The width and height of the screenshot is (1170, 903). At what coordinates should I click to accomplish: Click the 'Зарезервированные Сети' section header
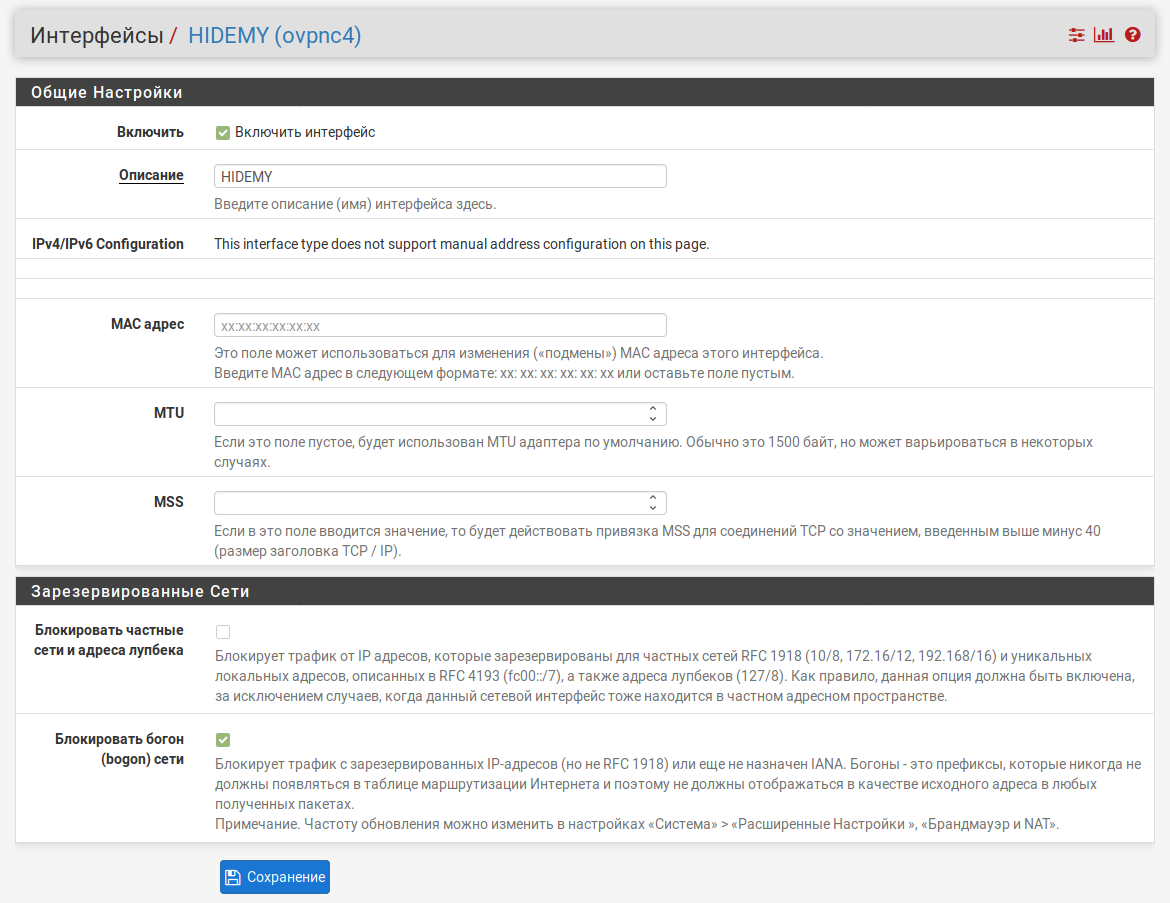click(x=140, y=591)
